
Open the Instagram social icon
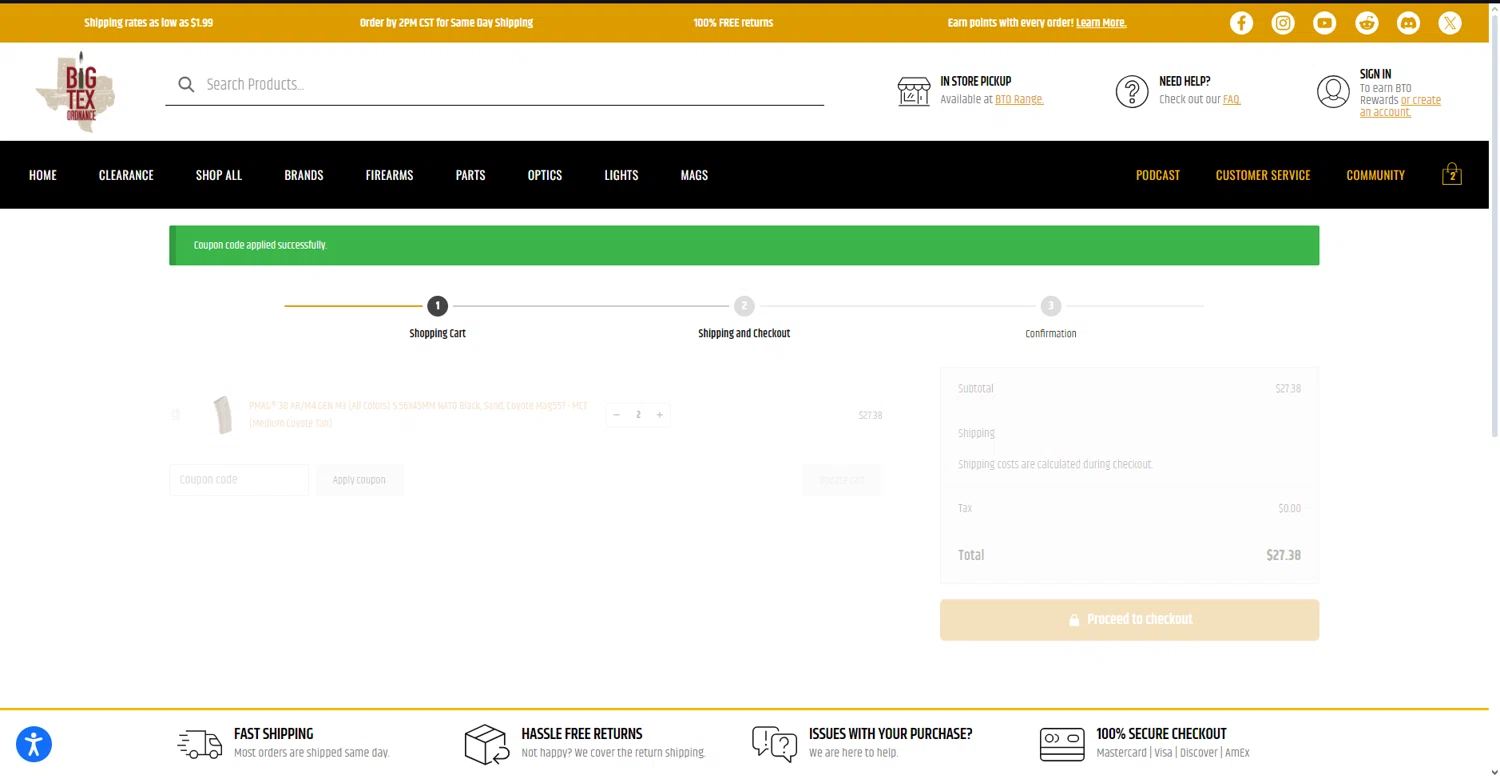[1283, 23]
